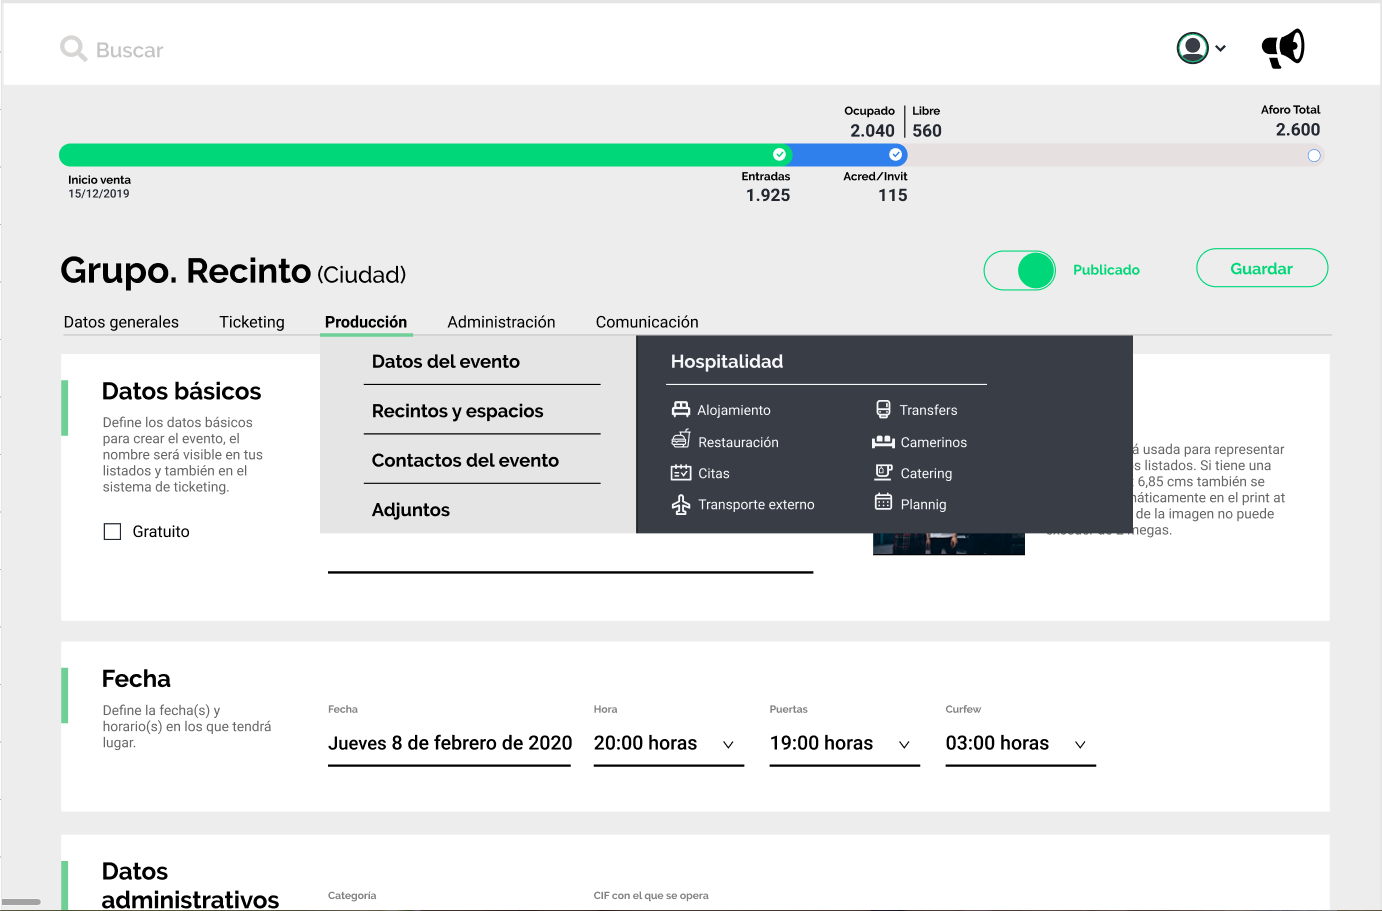The height and width of the screenshot is (911, 1382).
Task: Open Alojamiento bed icon in Hospitalidad
Action: 681,410
